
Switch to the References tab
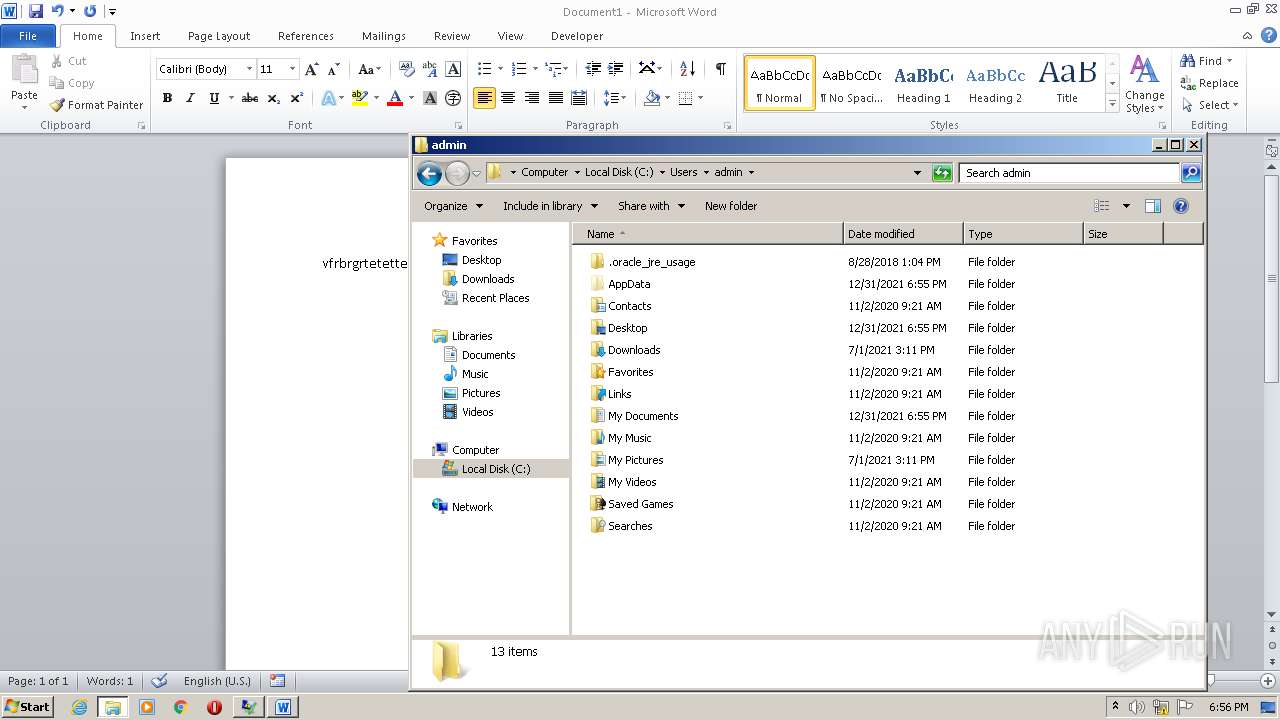click(306, 36)
